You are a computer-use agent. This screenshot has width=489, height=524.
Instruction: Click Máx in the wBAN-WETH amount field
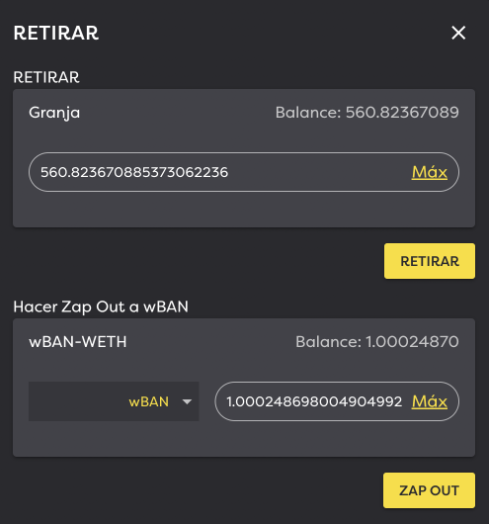click(x=430, y=401)
